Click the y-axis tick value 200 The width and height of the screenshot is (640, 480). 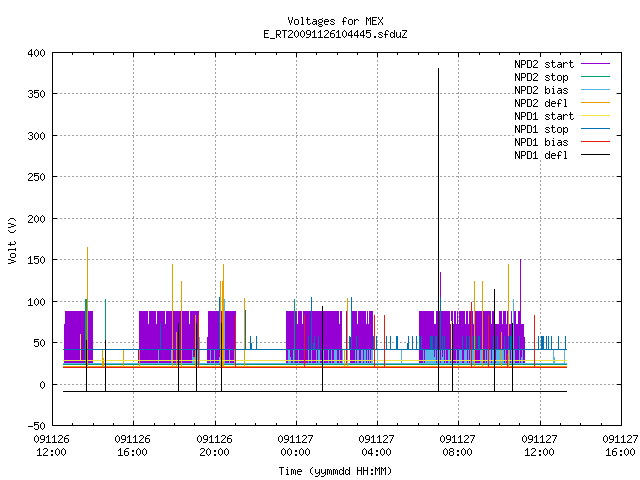36,219
